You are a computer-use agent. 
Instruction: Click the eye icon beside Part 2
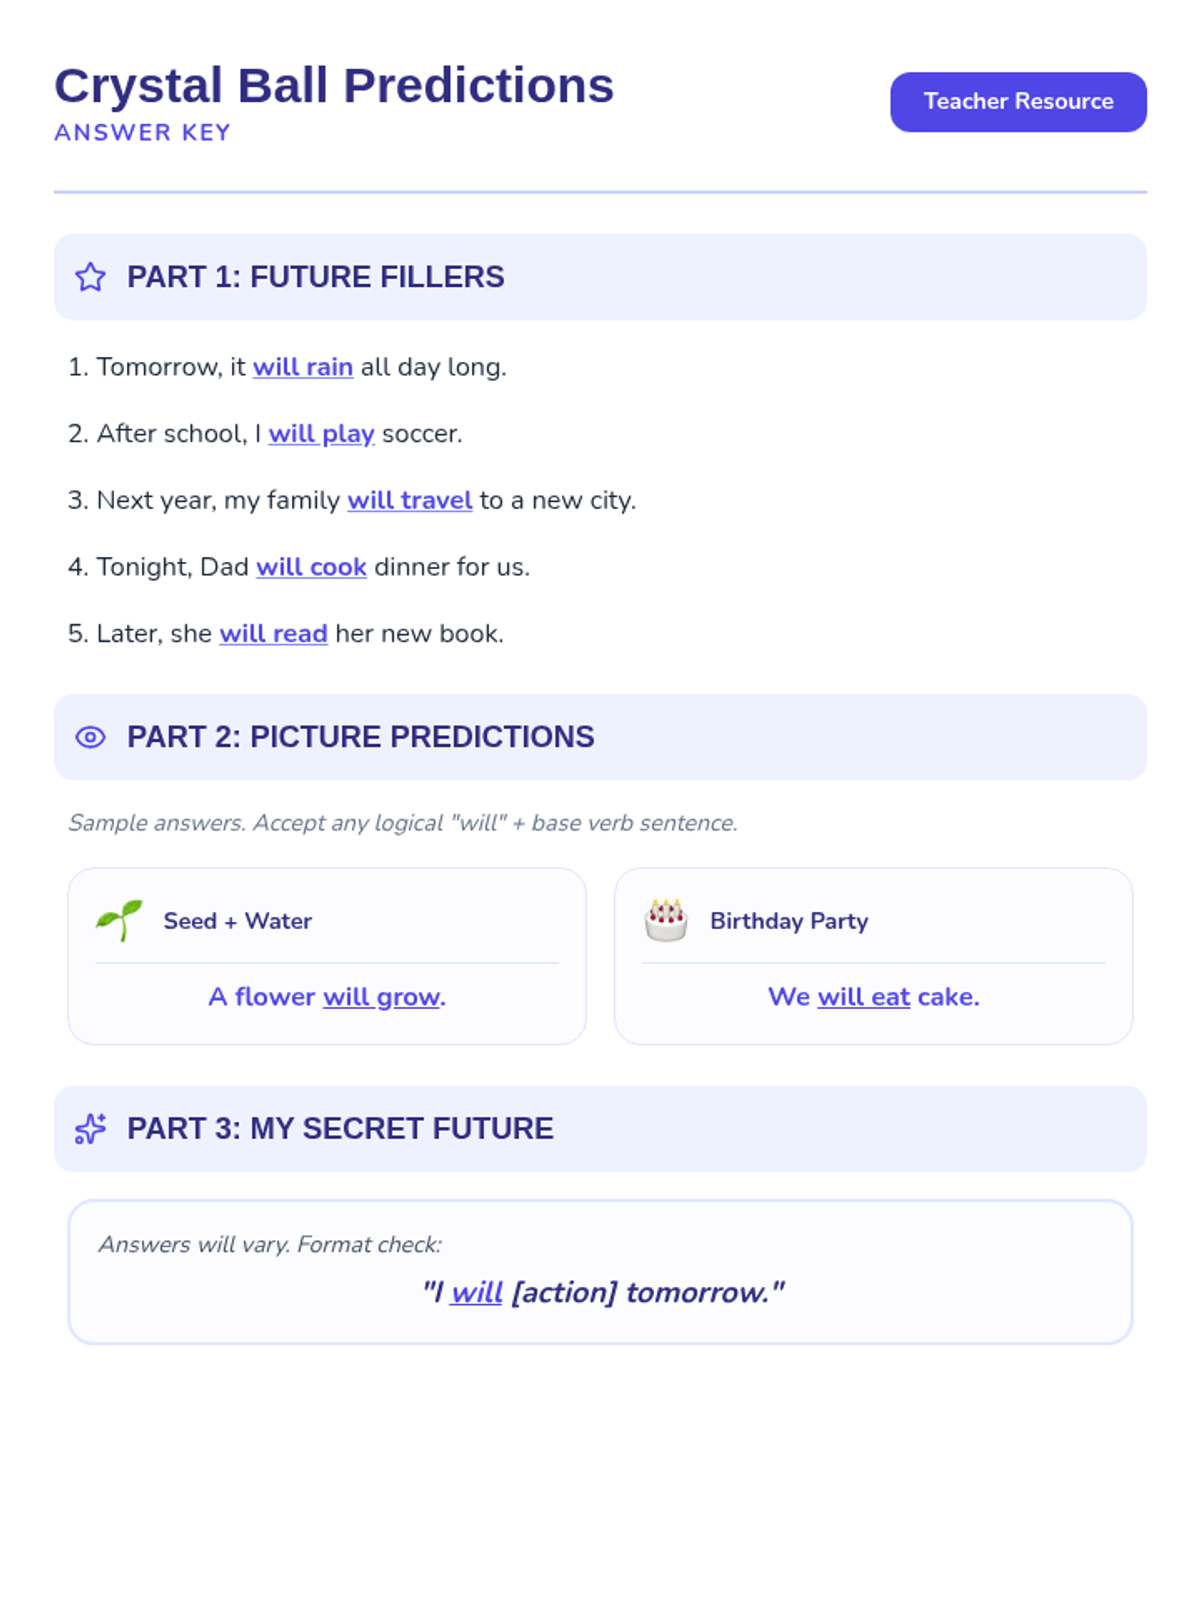tap(90, 737)
